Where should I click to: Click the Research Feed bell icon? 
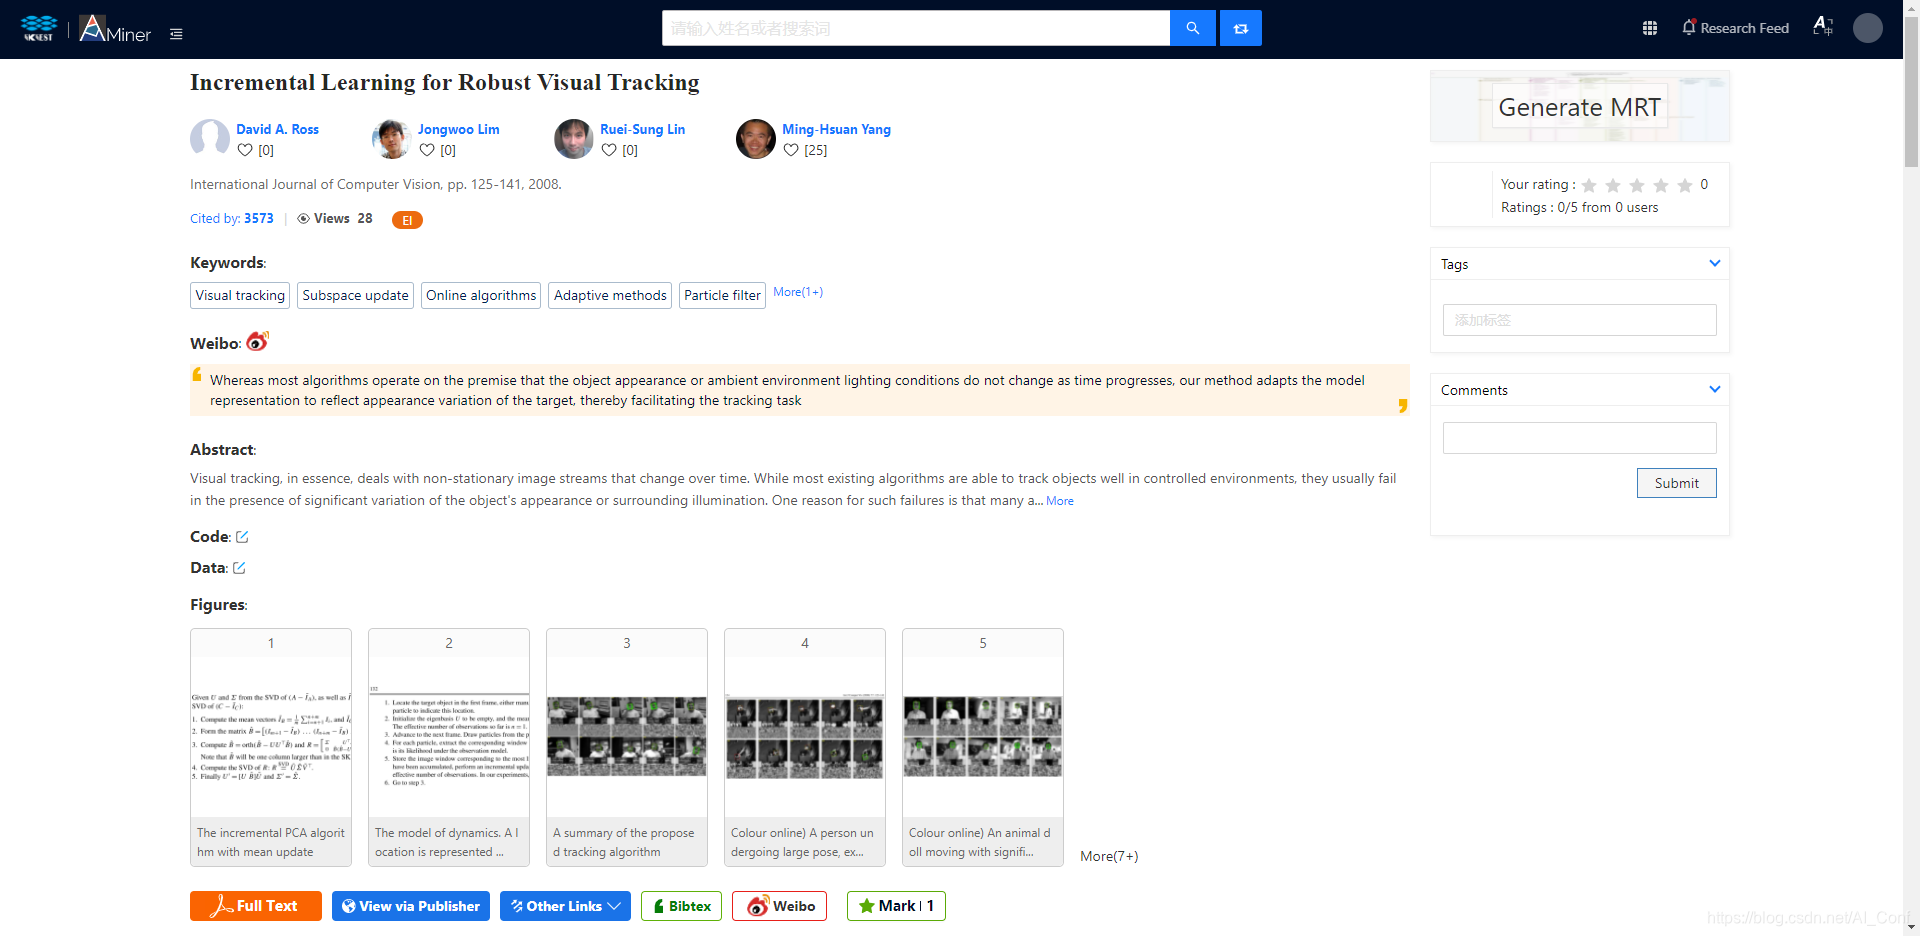click(1689, 27)
